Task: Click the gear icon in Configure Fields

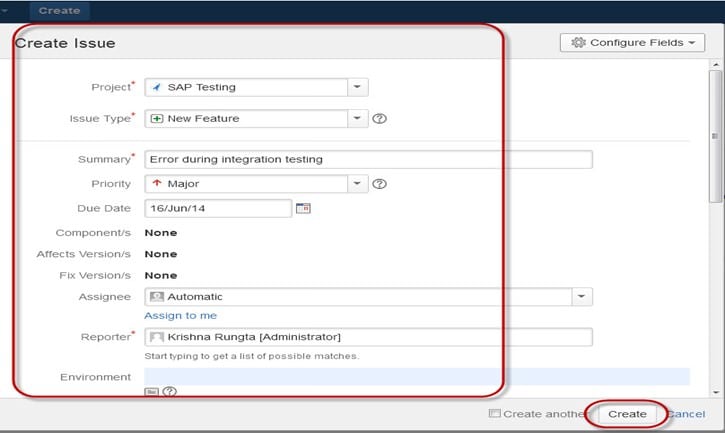Action: 578,43
